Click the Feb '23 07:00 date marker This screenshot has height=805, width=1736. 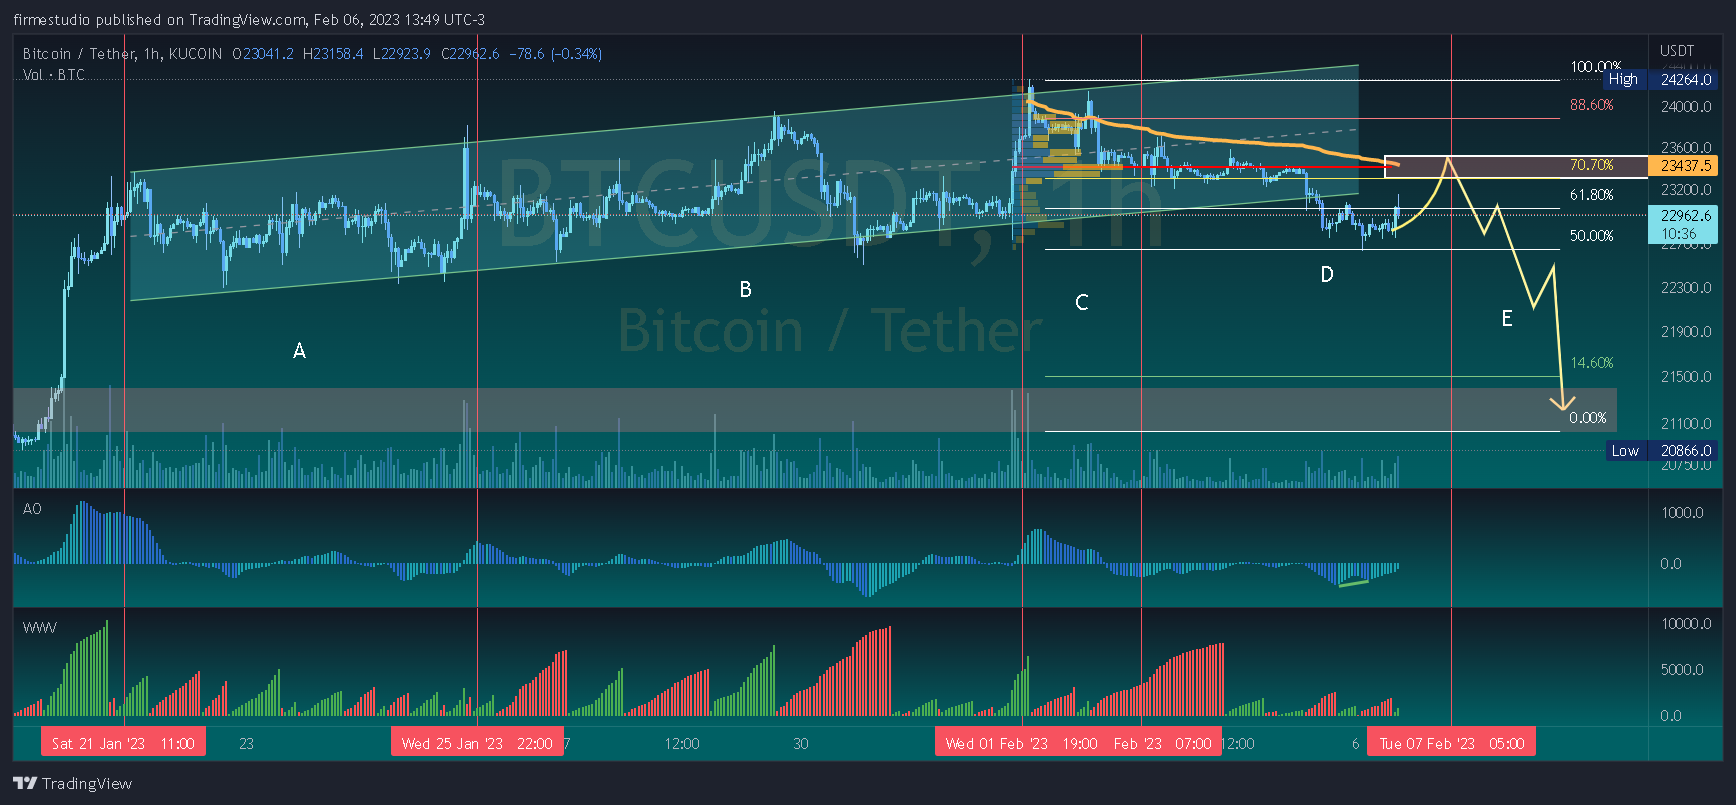pos(1163,743)
